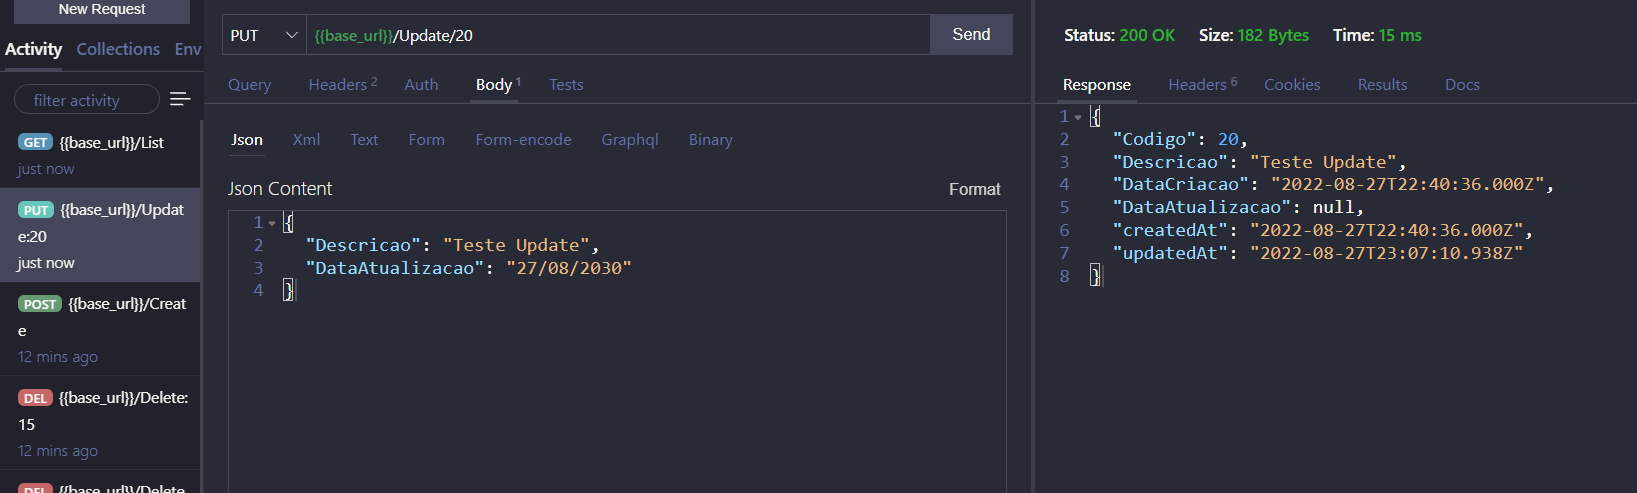Open the activity filter options menu icon
1637x493 pixels.
pyautogui.click(x=180, y=99)
